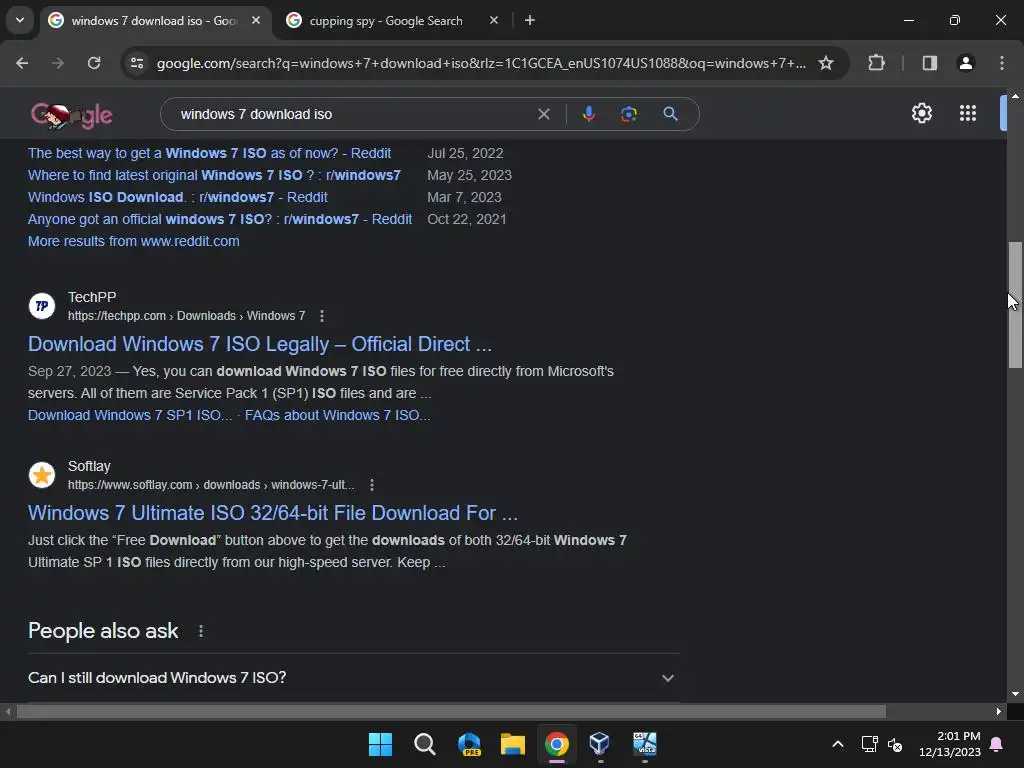
Task: Open 'The best way to get a Windows 7 ISO' link
Action: tap(210, 153)
